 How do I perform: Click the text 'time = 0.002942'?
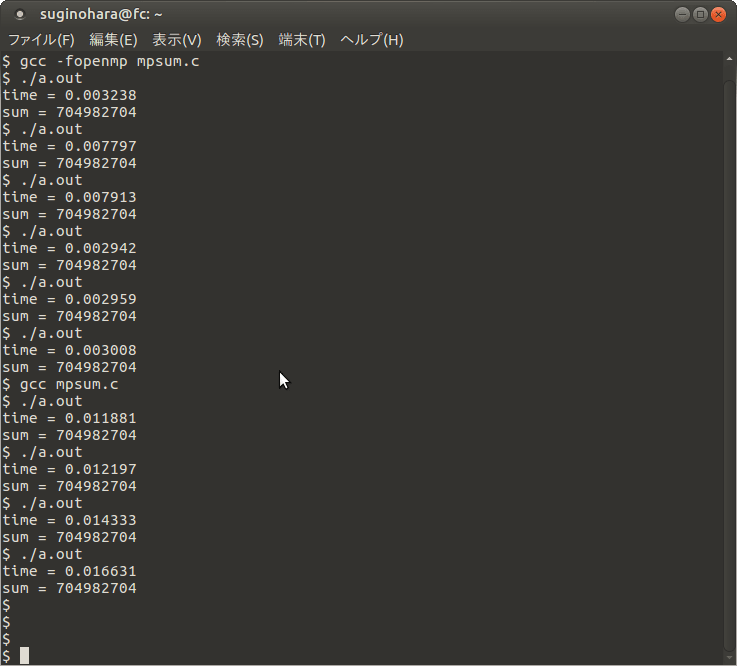click(x=70, y=248)
